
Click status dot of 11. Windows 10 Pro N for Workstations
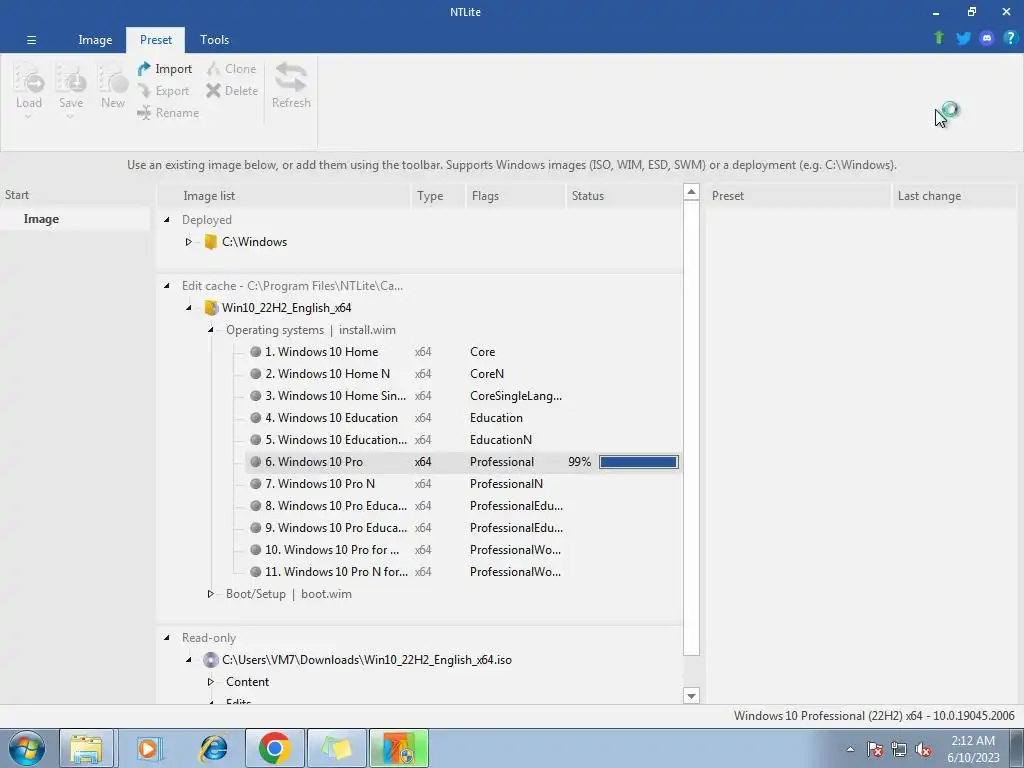click(255, 572)
